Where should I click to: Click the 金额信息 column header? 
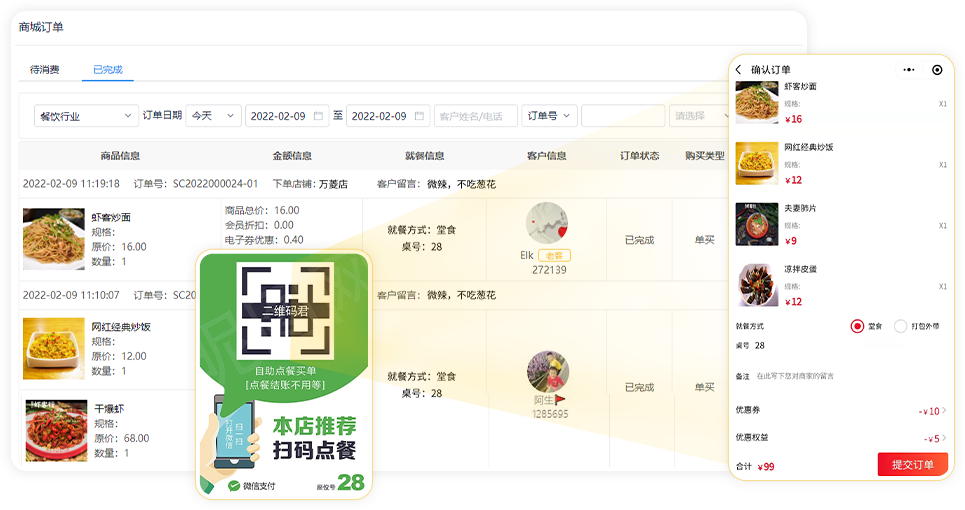click(292, 156)
